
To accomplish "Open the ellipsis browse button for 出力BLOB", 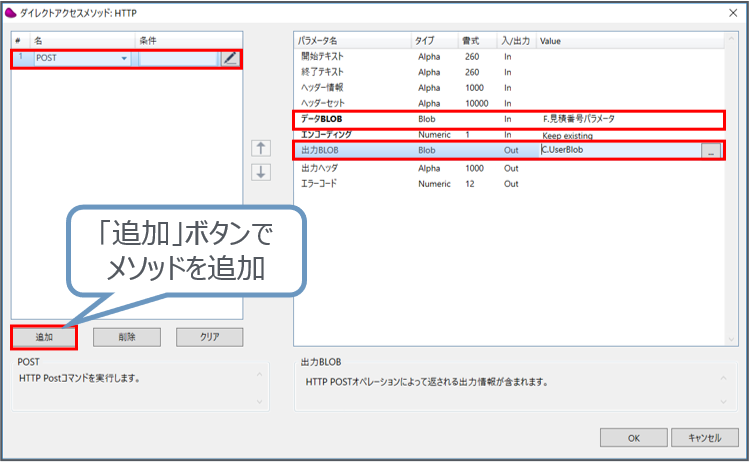I will pyautogui.click(x=710, y=151).
